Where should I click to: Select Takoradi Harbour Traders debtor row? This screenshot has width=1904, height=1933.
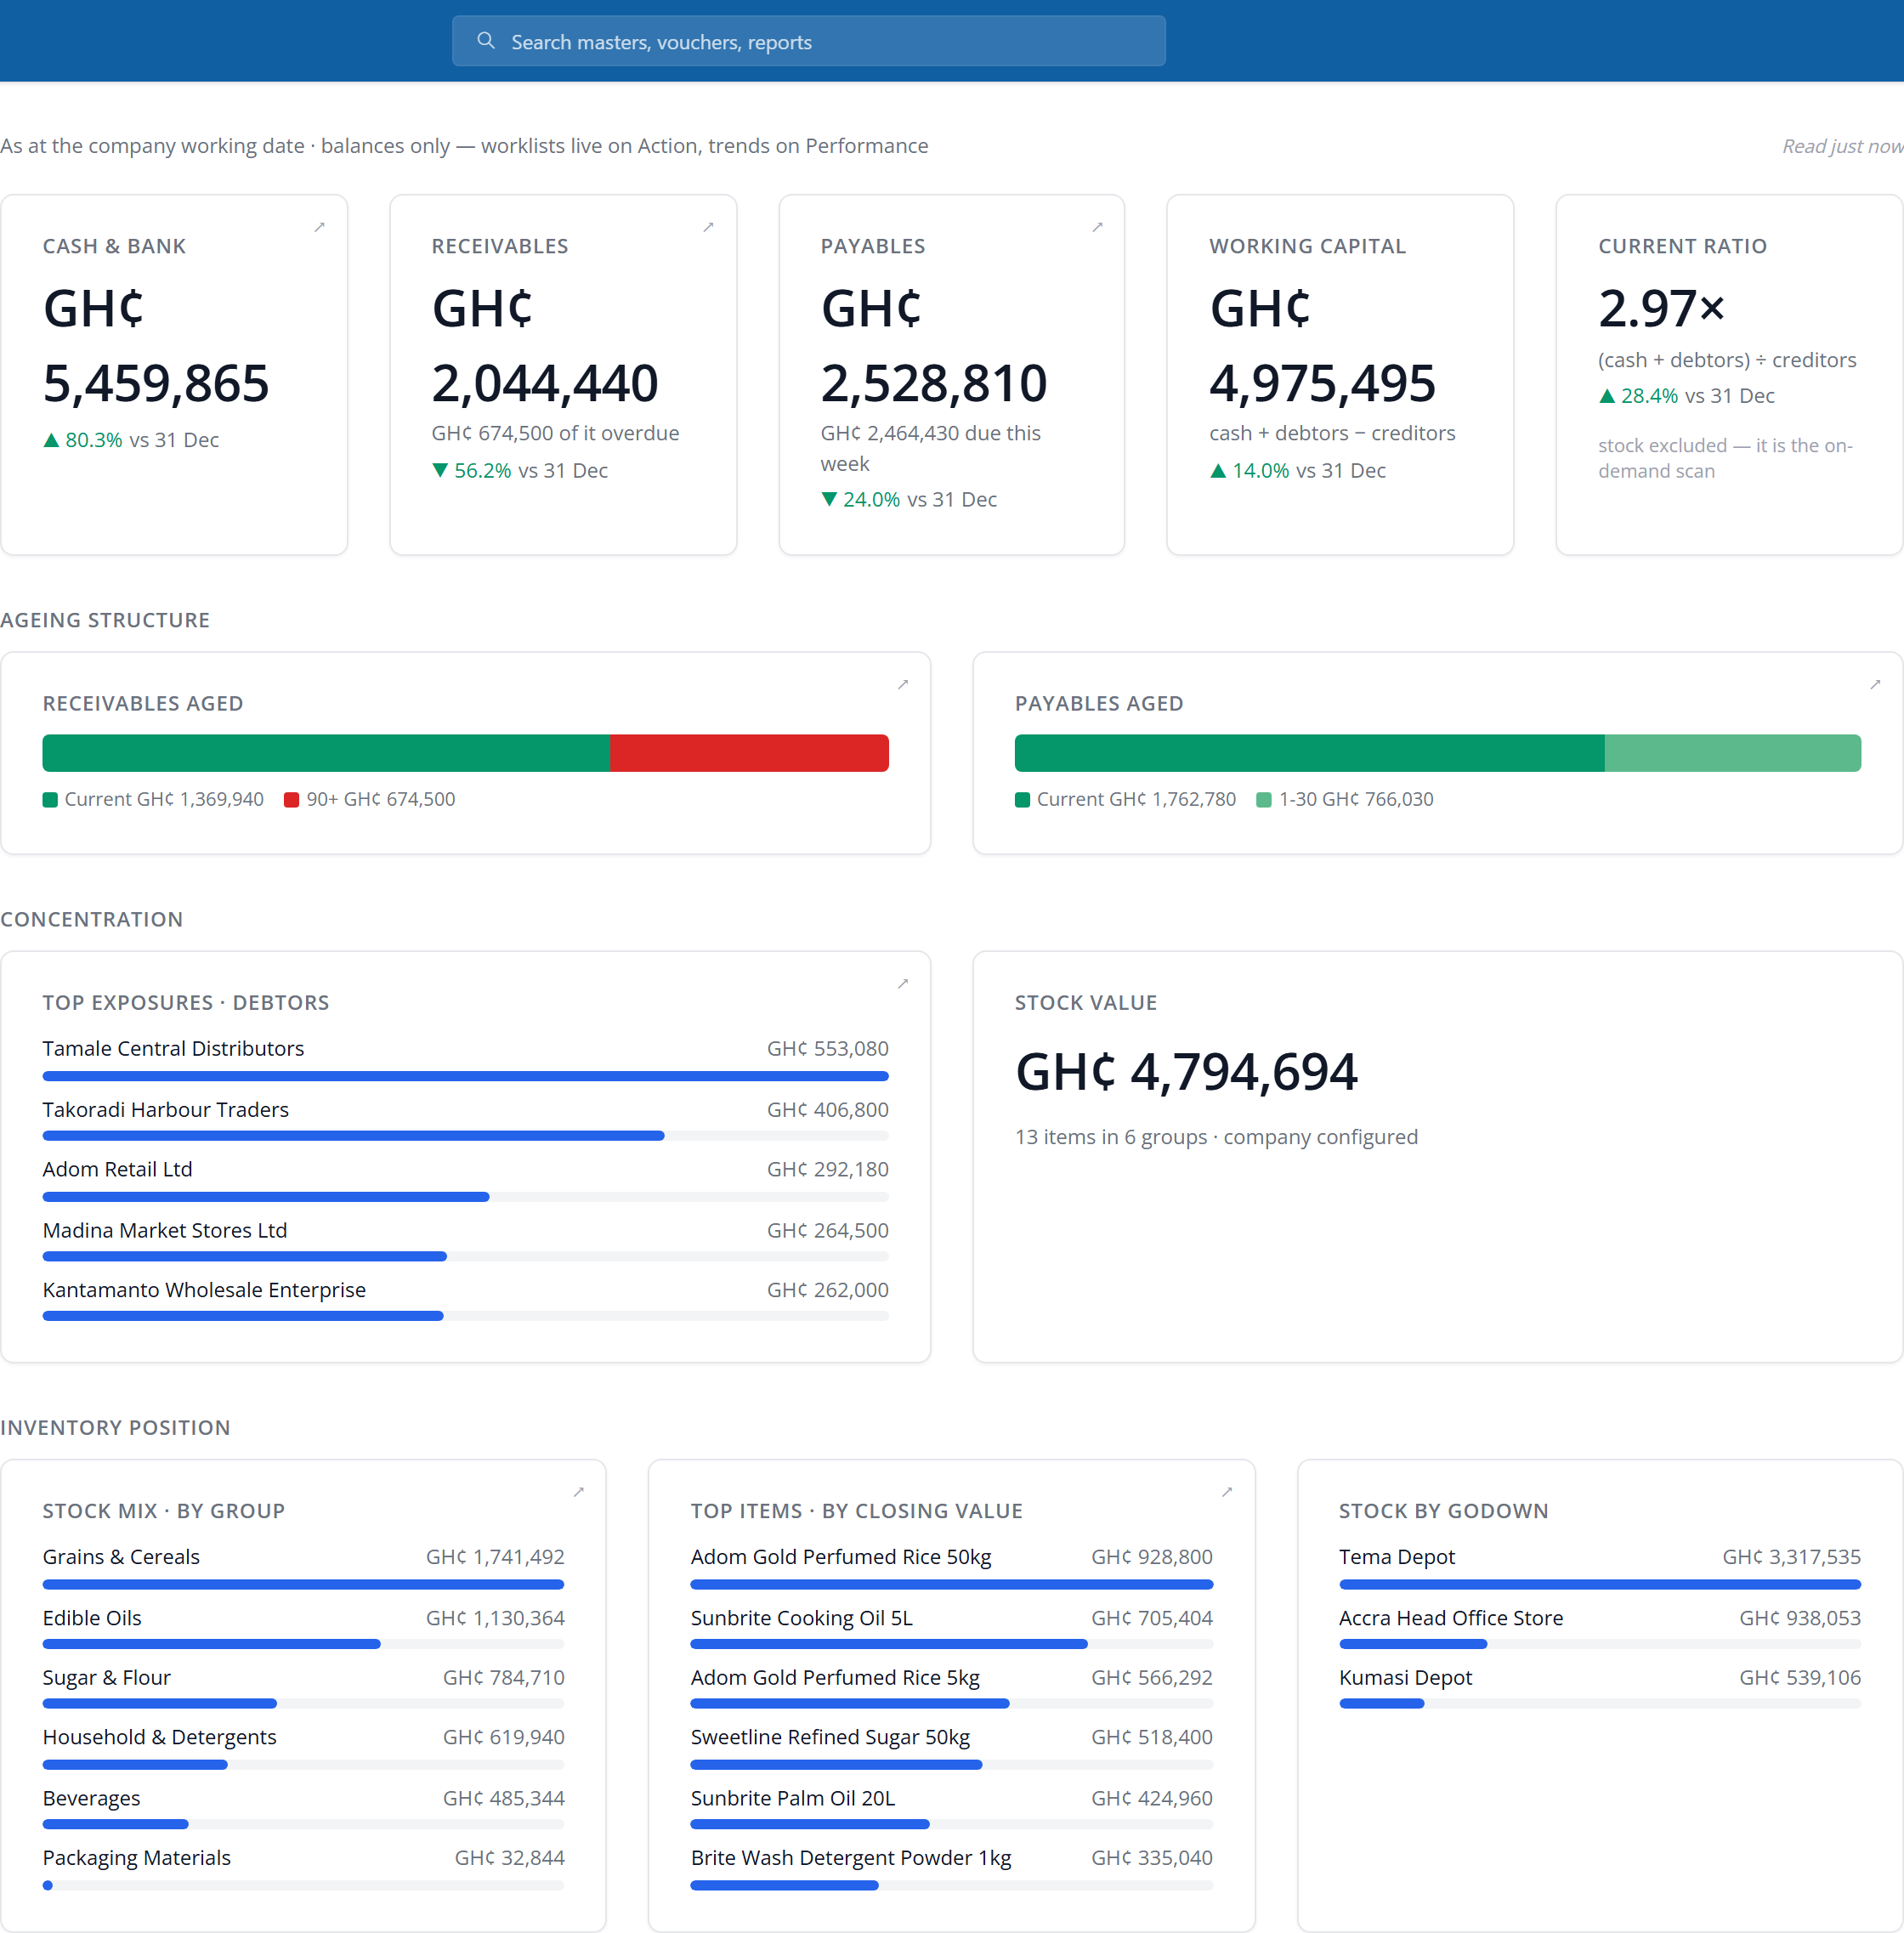pos(465,1120)
